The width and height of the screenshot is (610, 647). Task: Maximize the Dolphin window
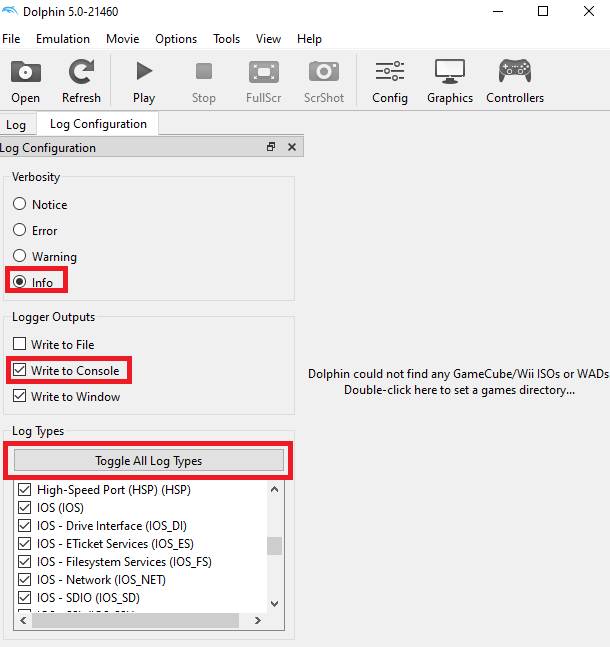543,12
